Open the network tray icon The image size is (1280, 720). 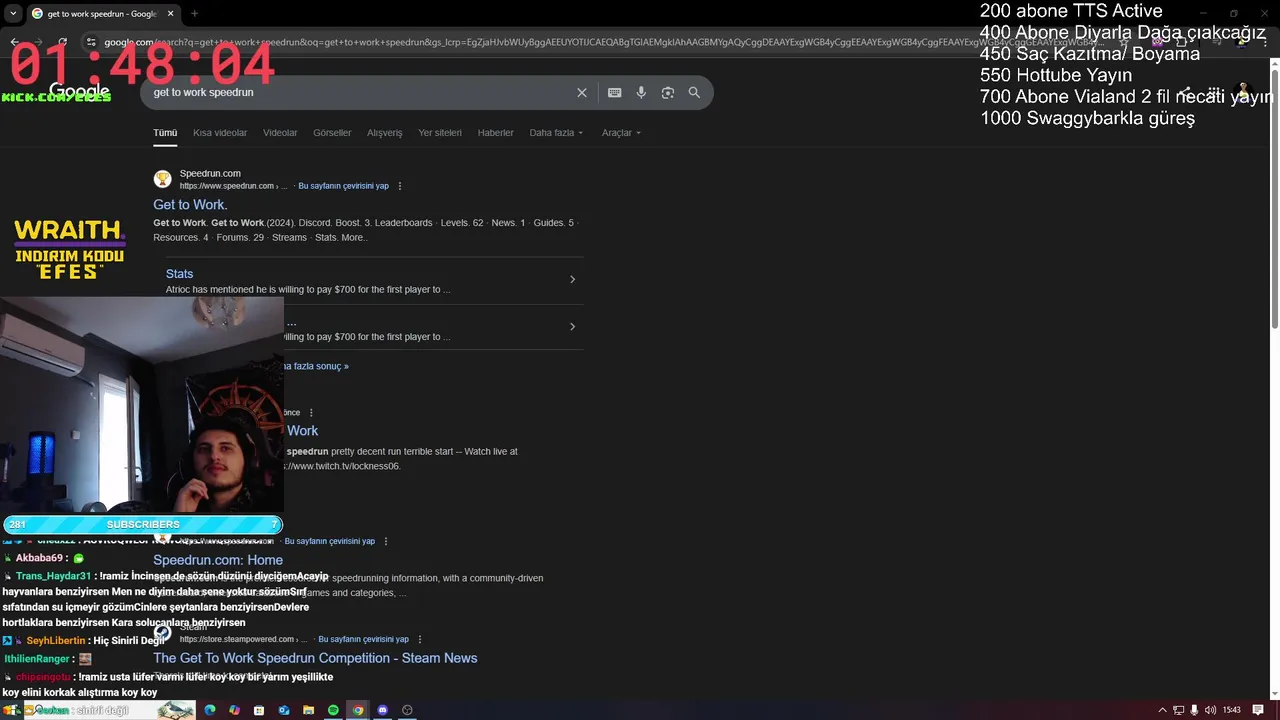(1178, 710)
